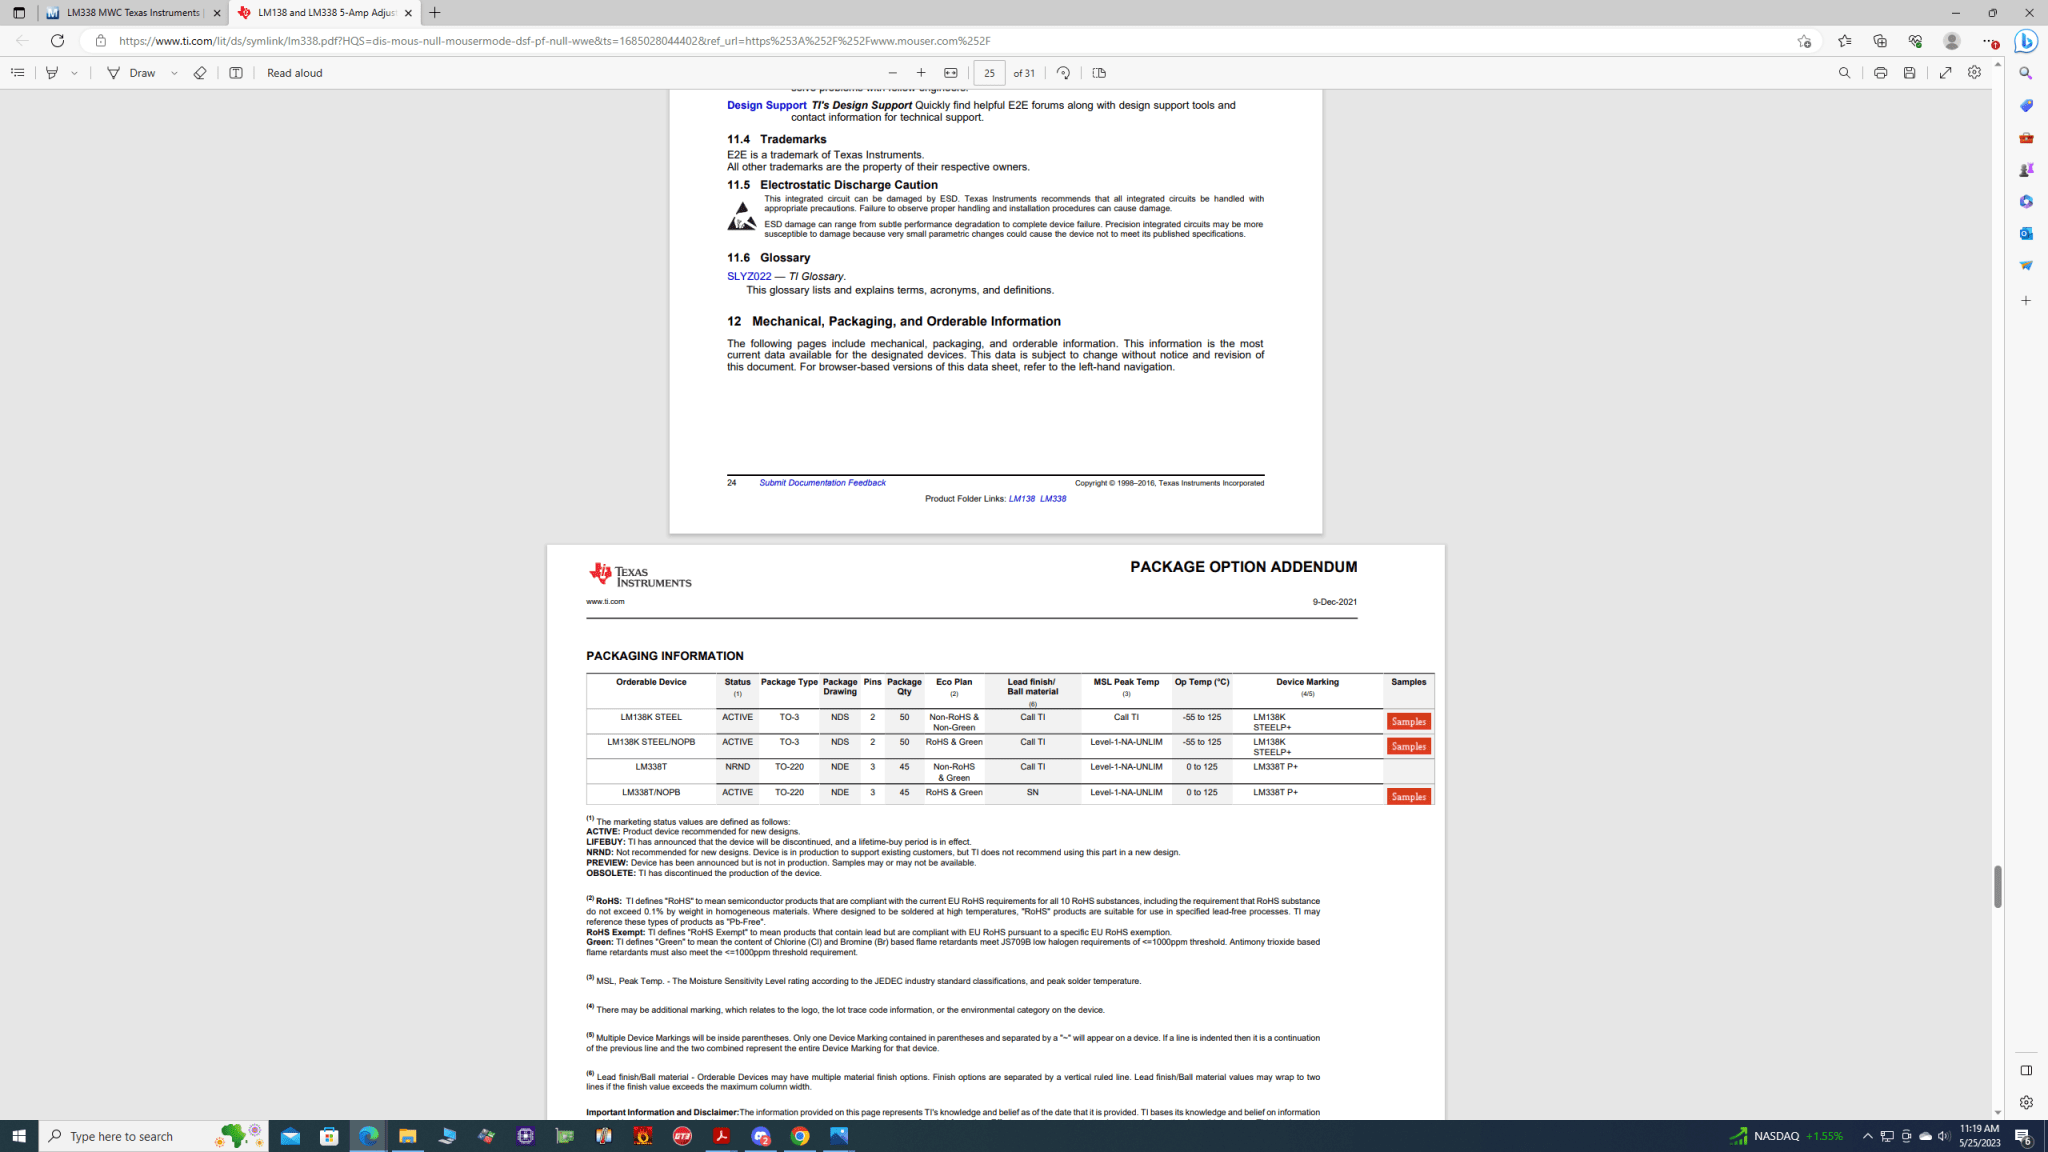Open Find in PDF search

coord(1844,73)
